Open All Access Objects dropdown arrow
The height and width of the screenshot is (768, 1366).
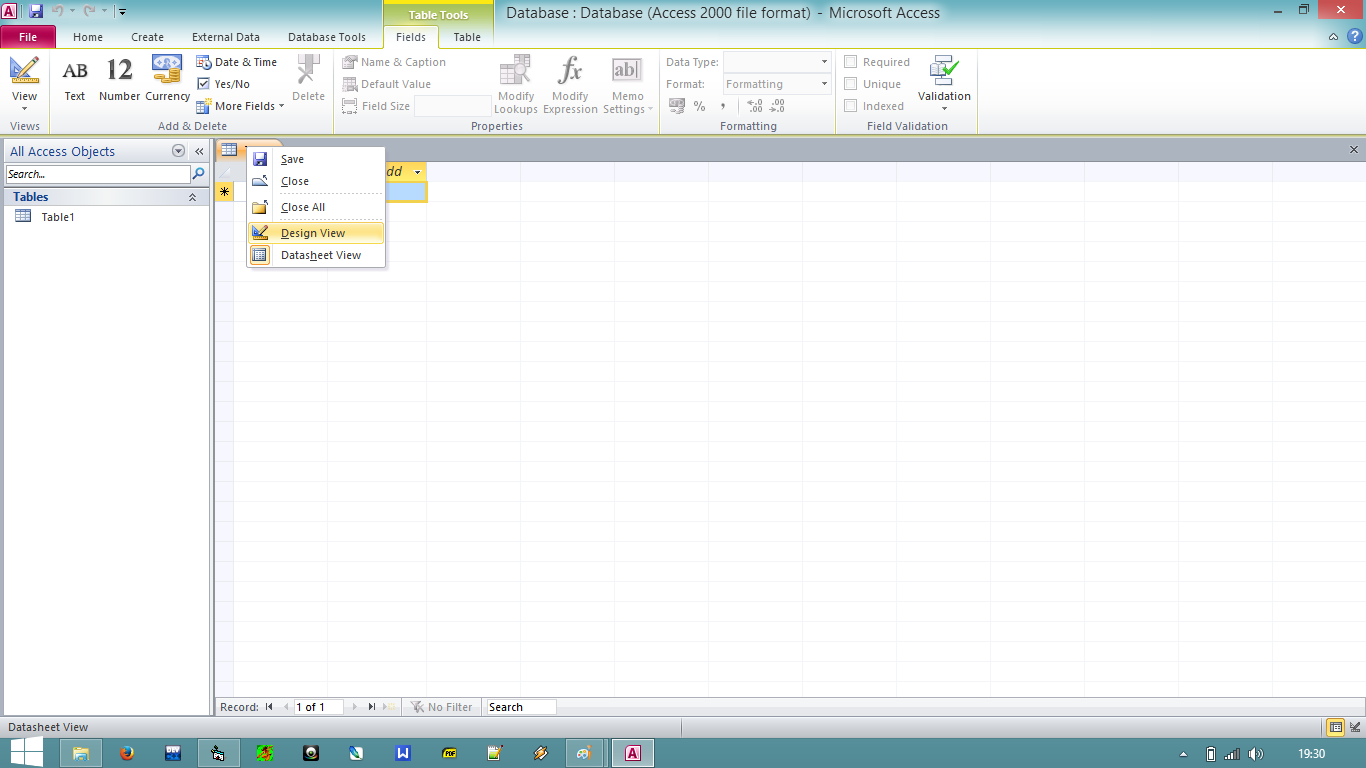click(178, 152)
